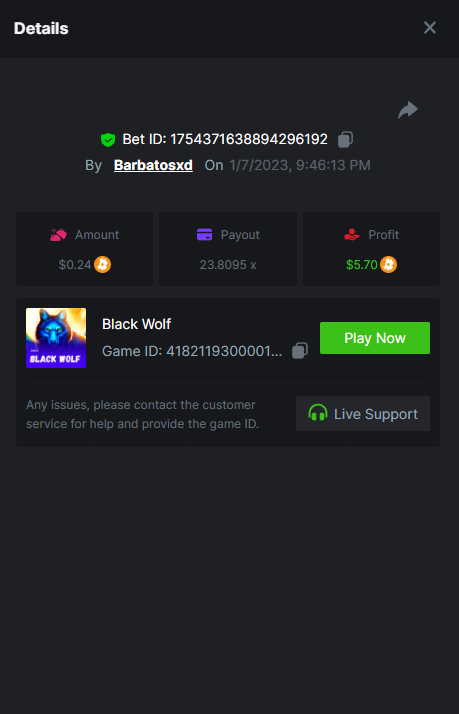Click the 23.8095 x payout value
This screenshot has height=714, width=459.
click(x=228, y=265)
